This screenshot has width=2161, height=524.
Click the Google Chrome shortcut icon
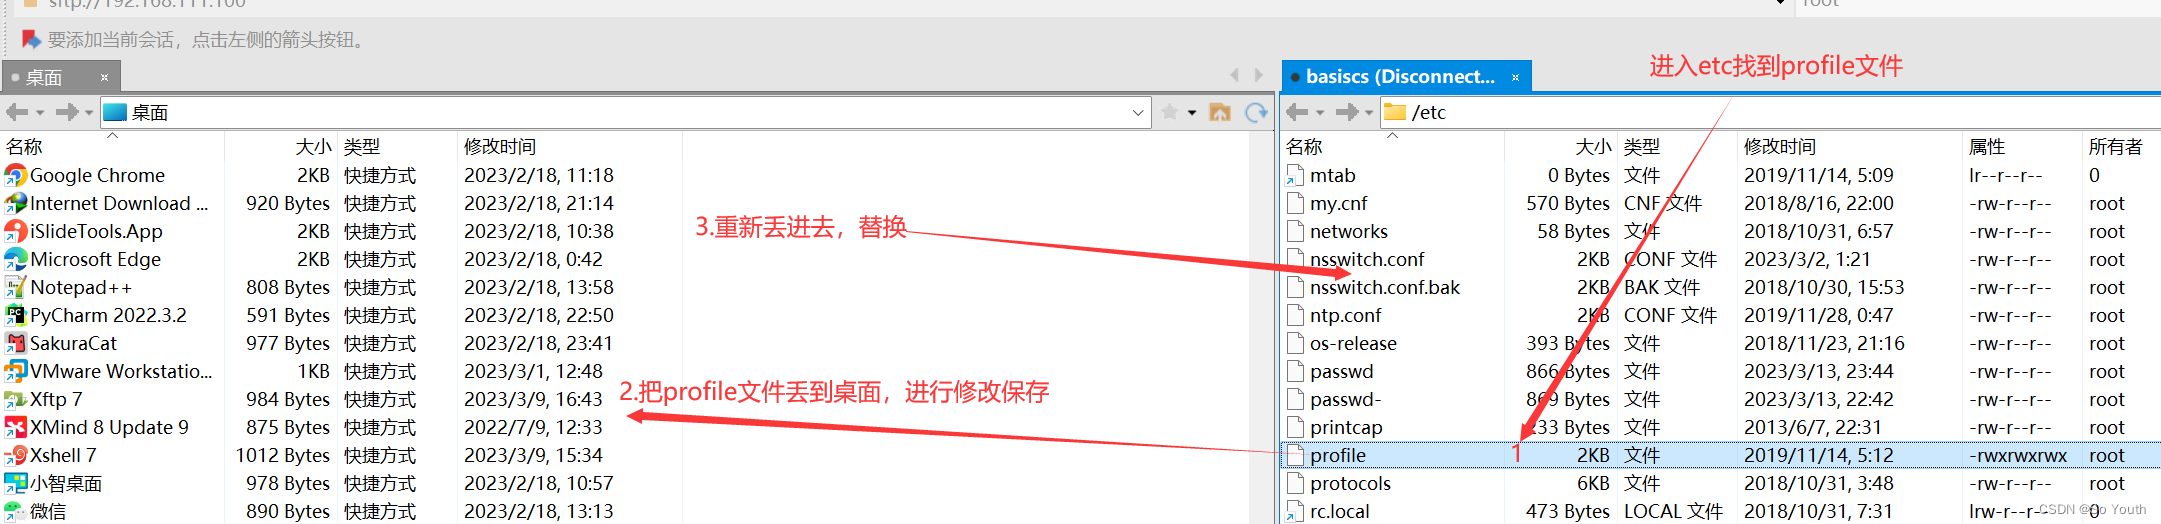tap(15, 175)
